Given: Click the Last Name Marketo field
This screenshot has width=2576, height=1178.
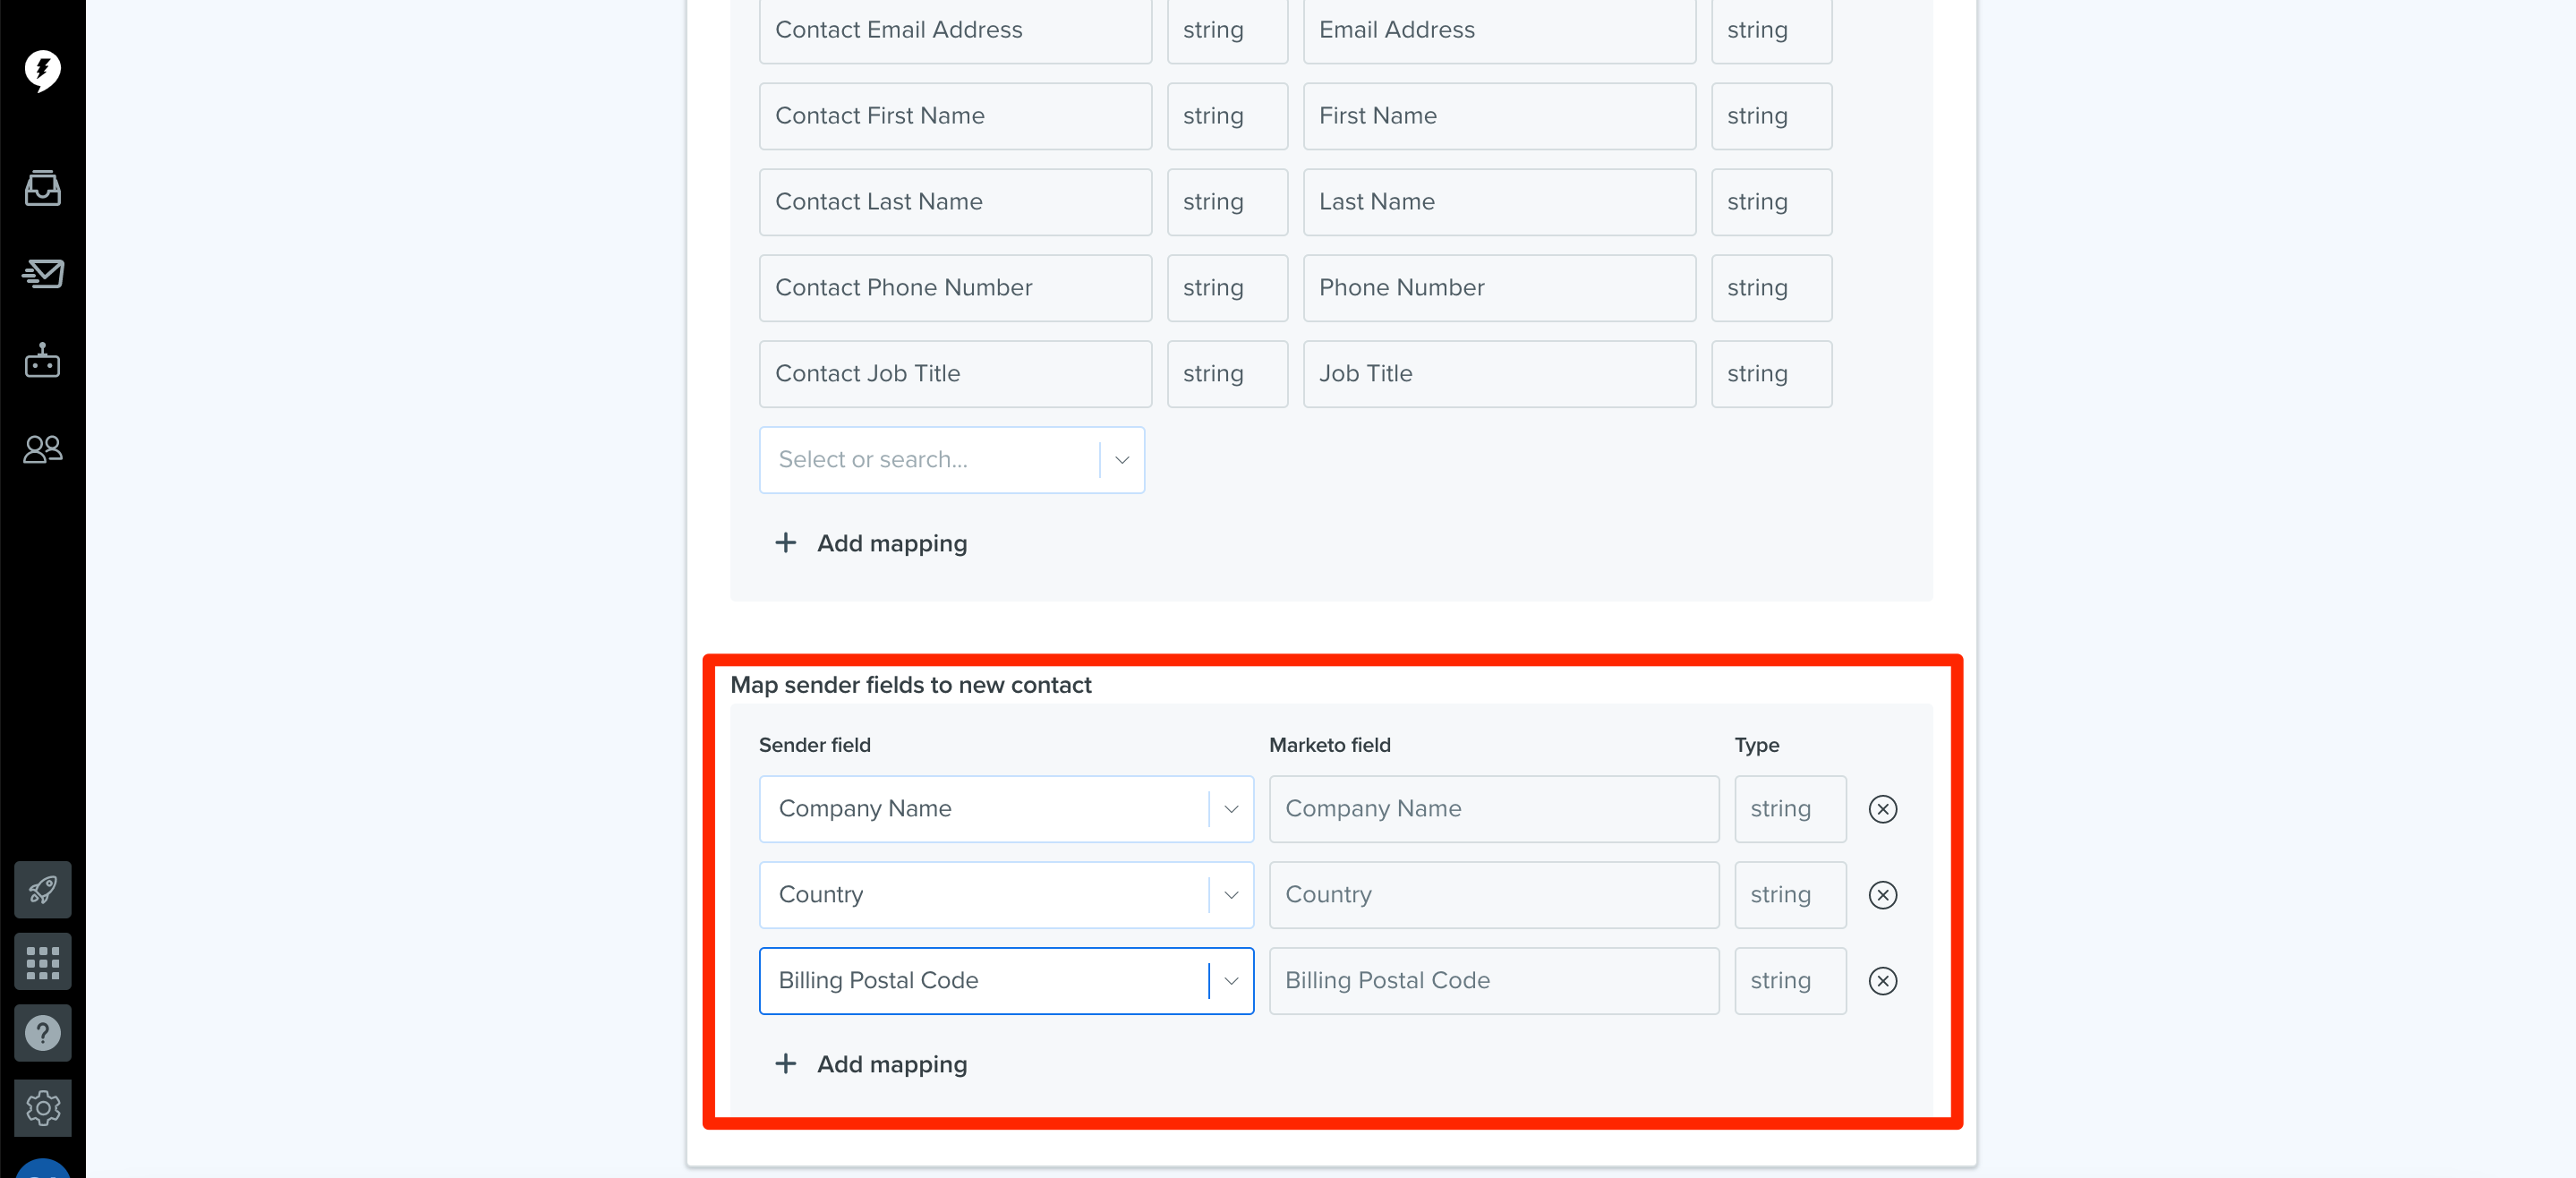Looking at the screenshot, I should click(x=1499, y=202).
